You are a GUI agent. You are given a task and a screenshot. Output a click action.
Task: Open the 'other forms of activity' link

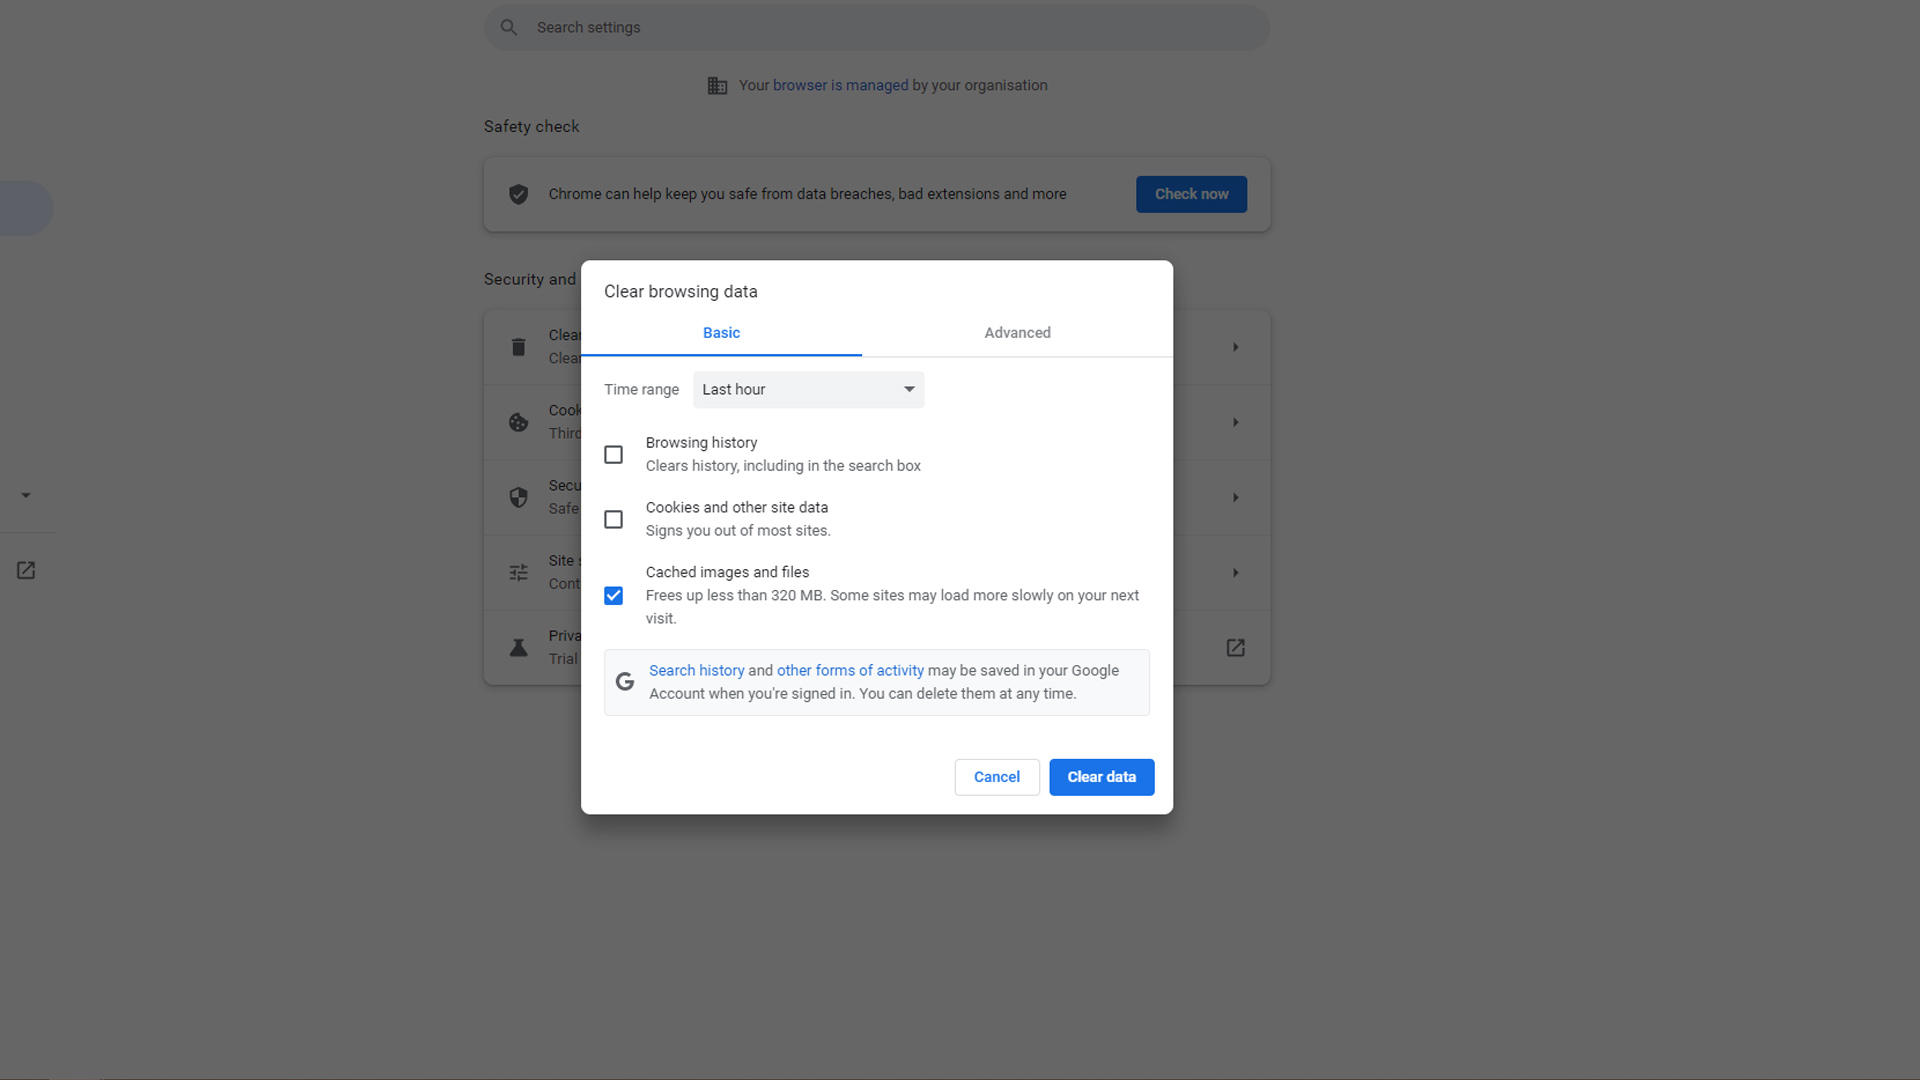point(850,670)
